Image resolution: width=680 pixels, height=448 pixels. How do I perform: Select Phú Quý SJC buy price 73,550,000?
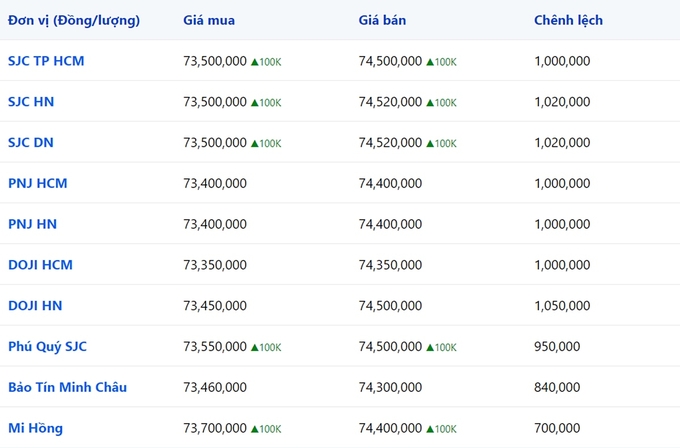[x=215, y=347]
